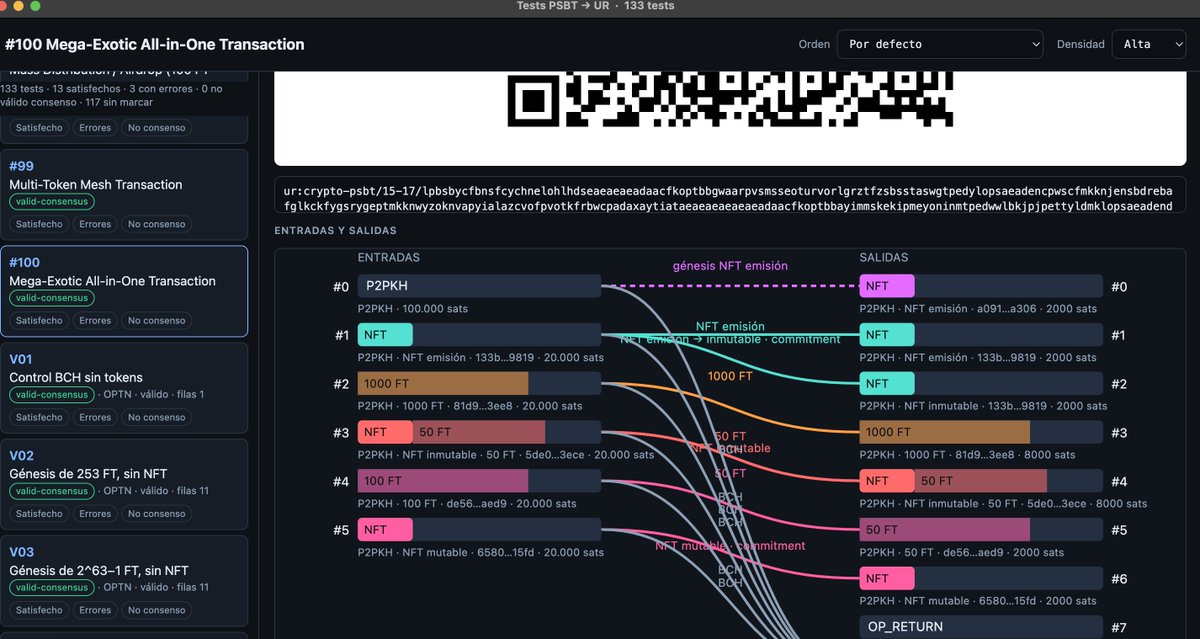1200x639 pixels.
Task: Select input #0 P2PKH bar
Action: coord(479,286)
